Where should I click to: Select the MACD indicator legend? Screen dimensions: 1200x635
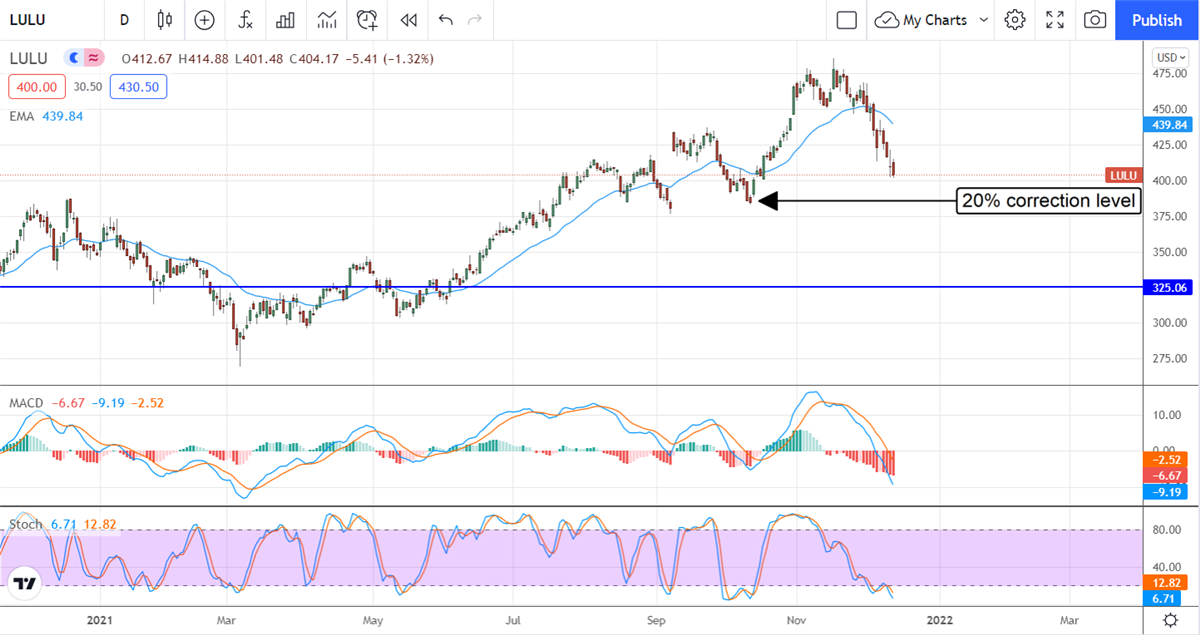pyautogui.click(x=26, y=403)
